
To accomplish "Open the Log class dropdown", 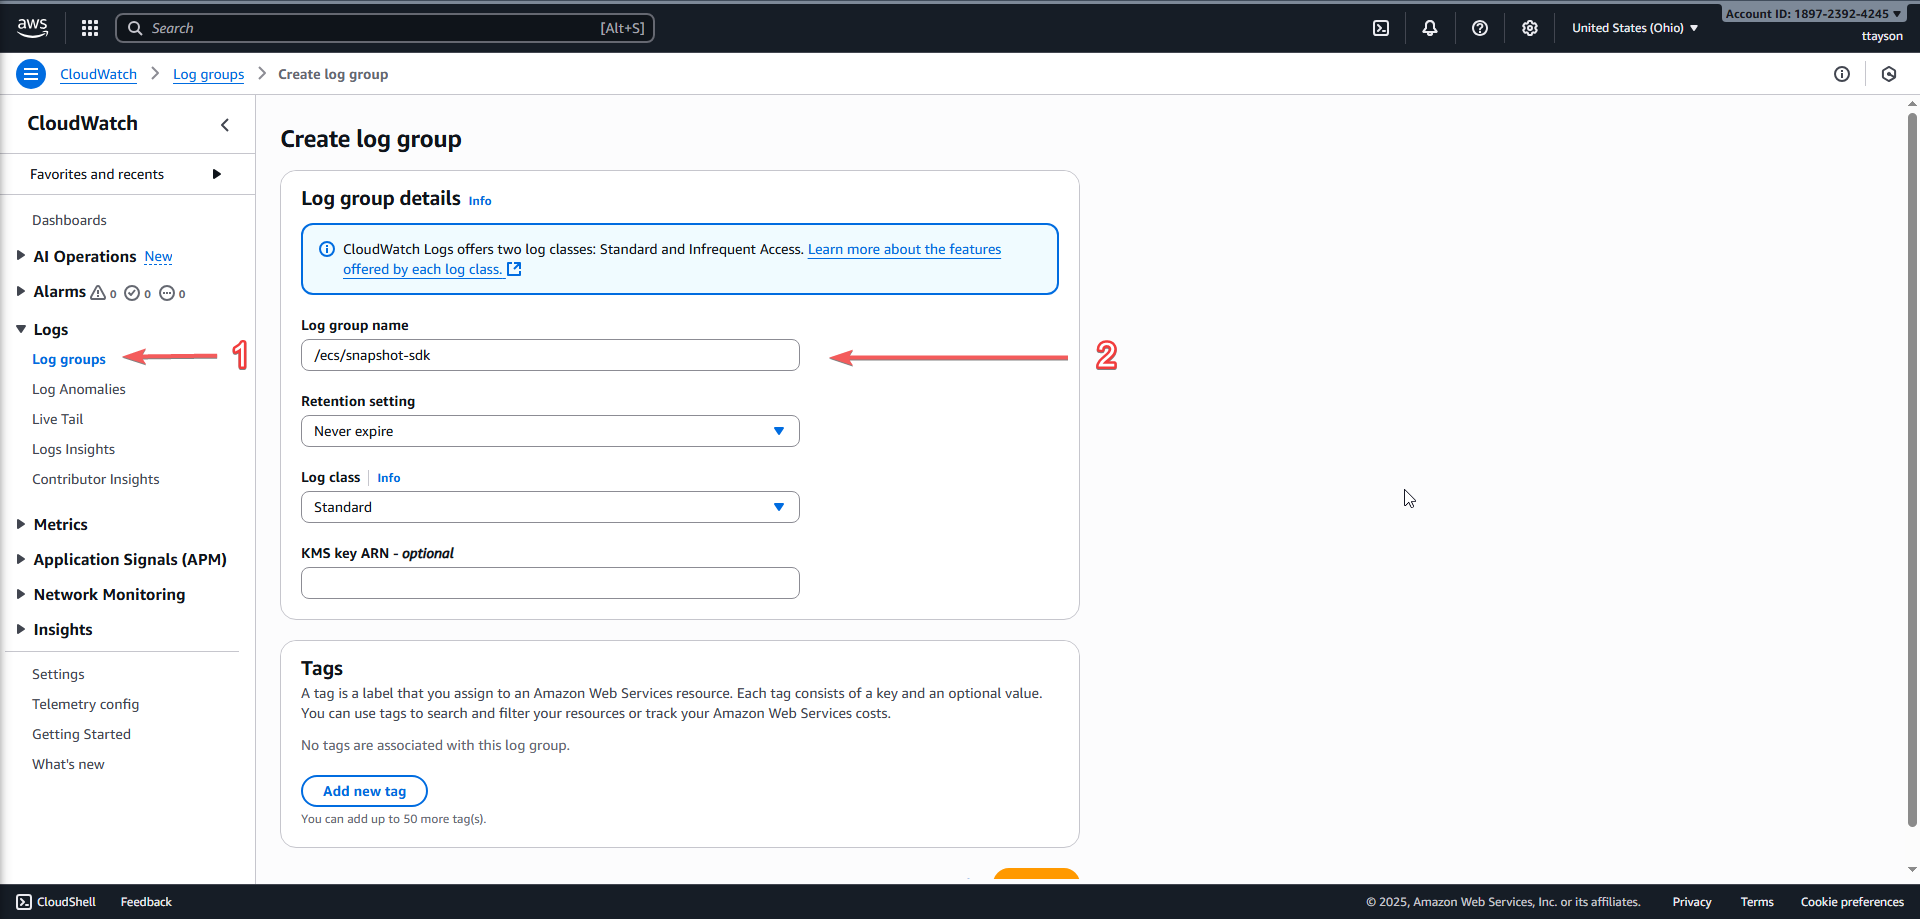I will pyautogui.click(x=550, y=507).
